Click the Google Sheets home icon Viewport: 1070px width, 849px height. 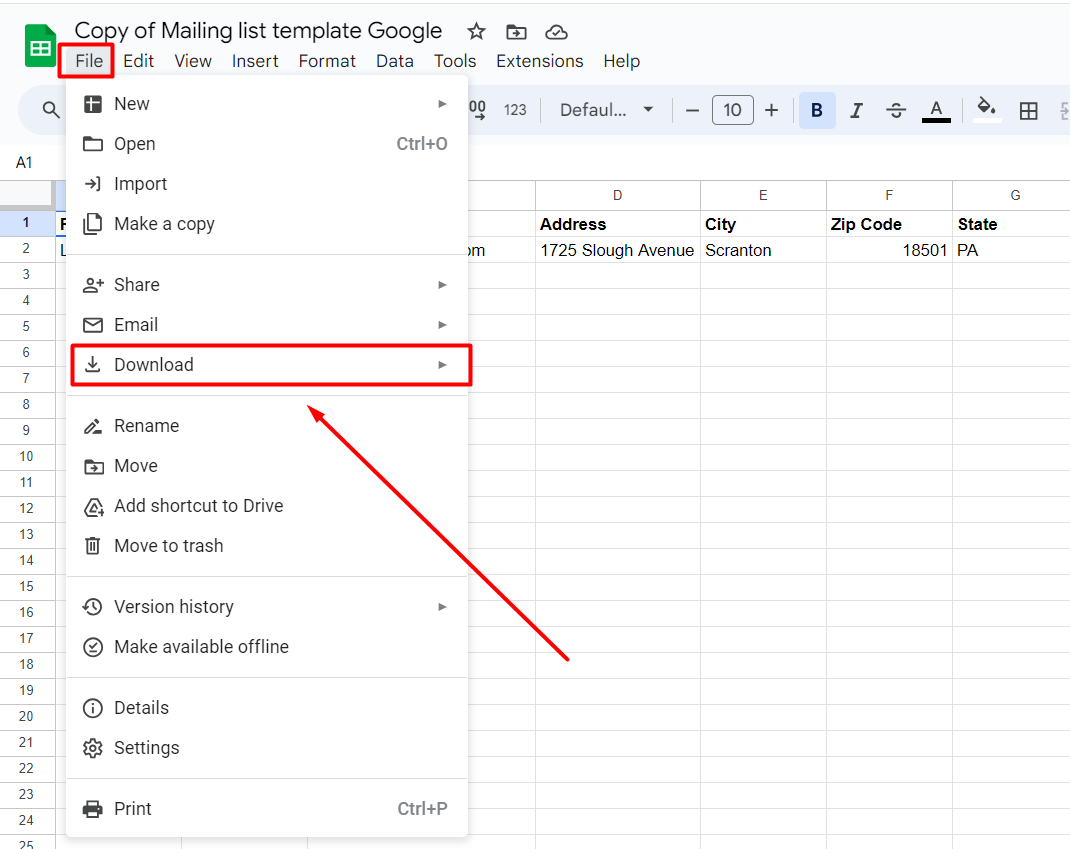point(40,46)
